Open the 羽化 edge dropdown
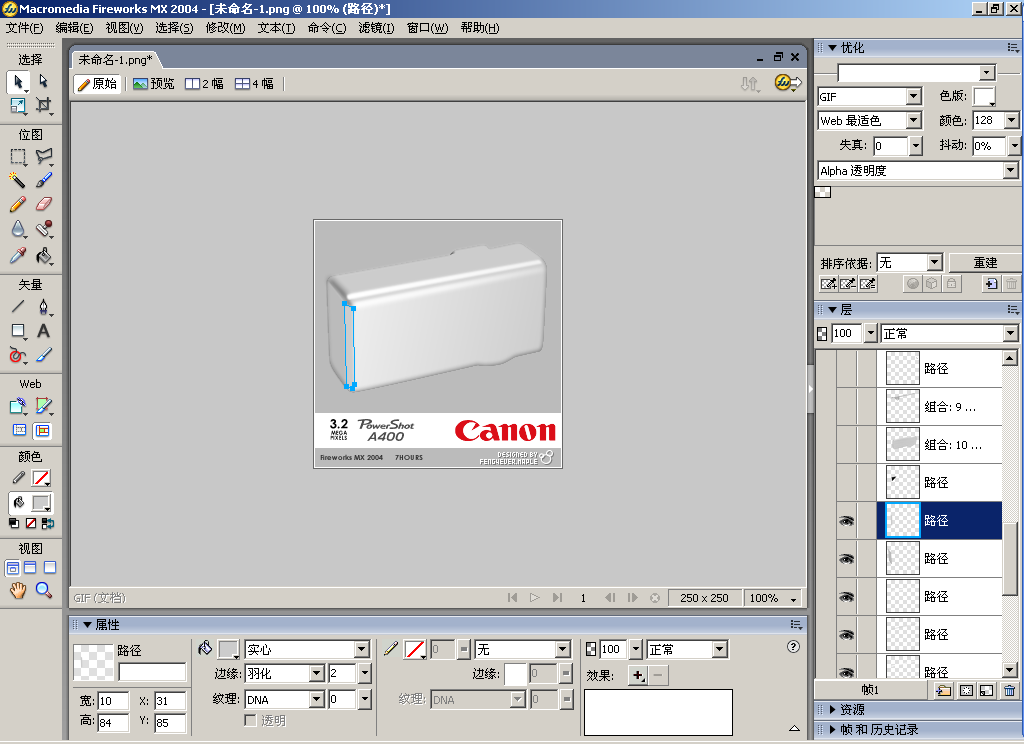 click(317, 673)
